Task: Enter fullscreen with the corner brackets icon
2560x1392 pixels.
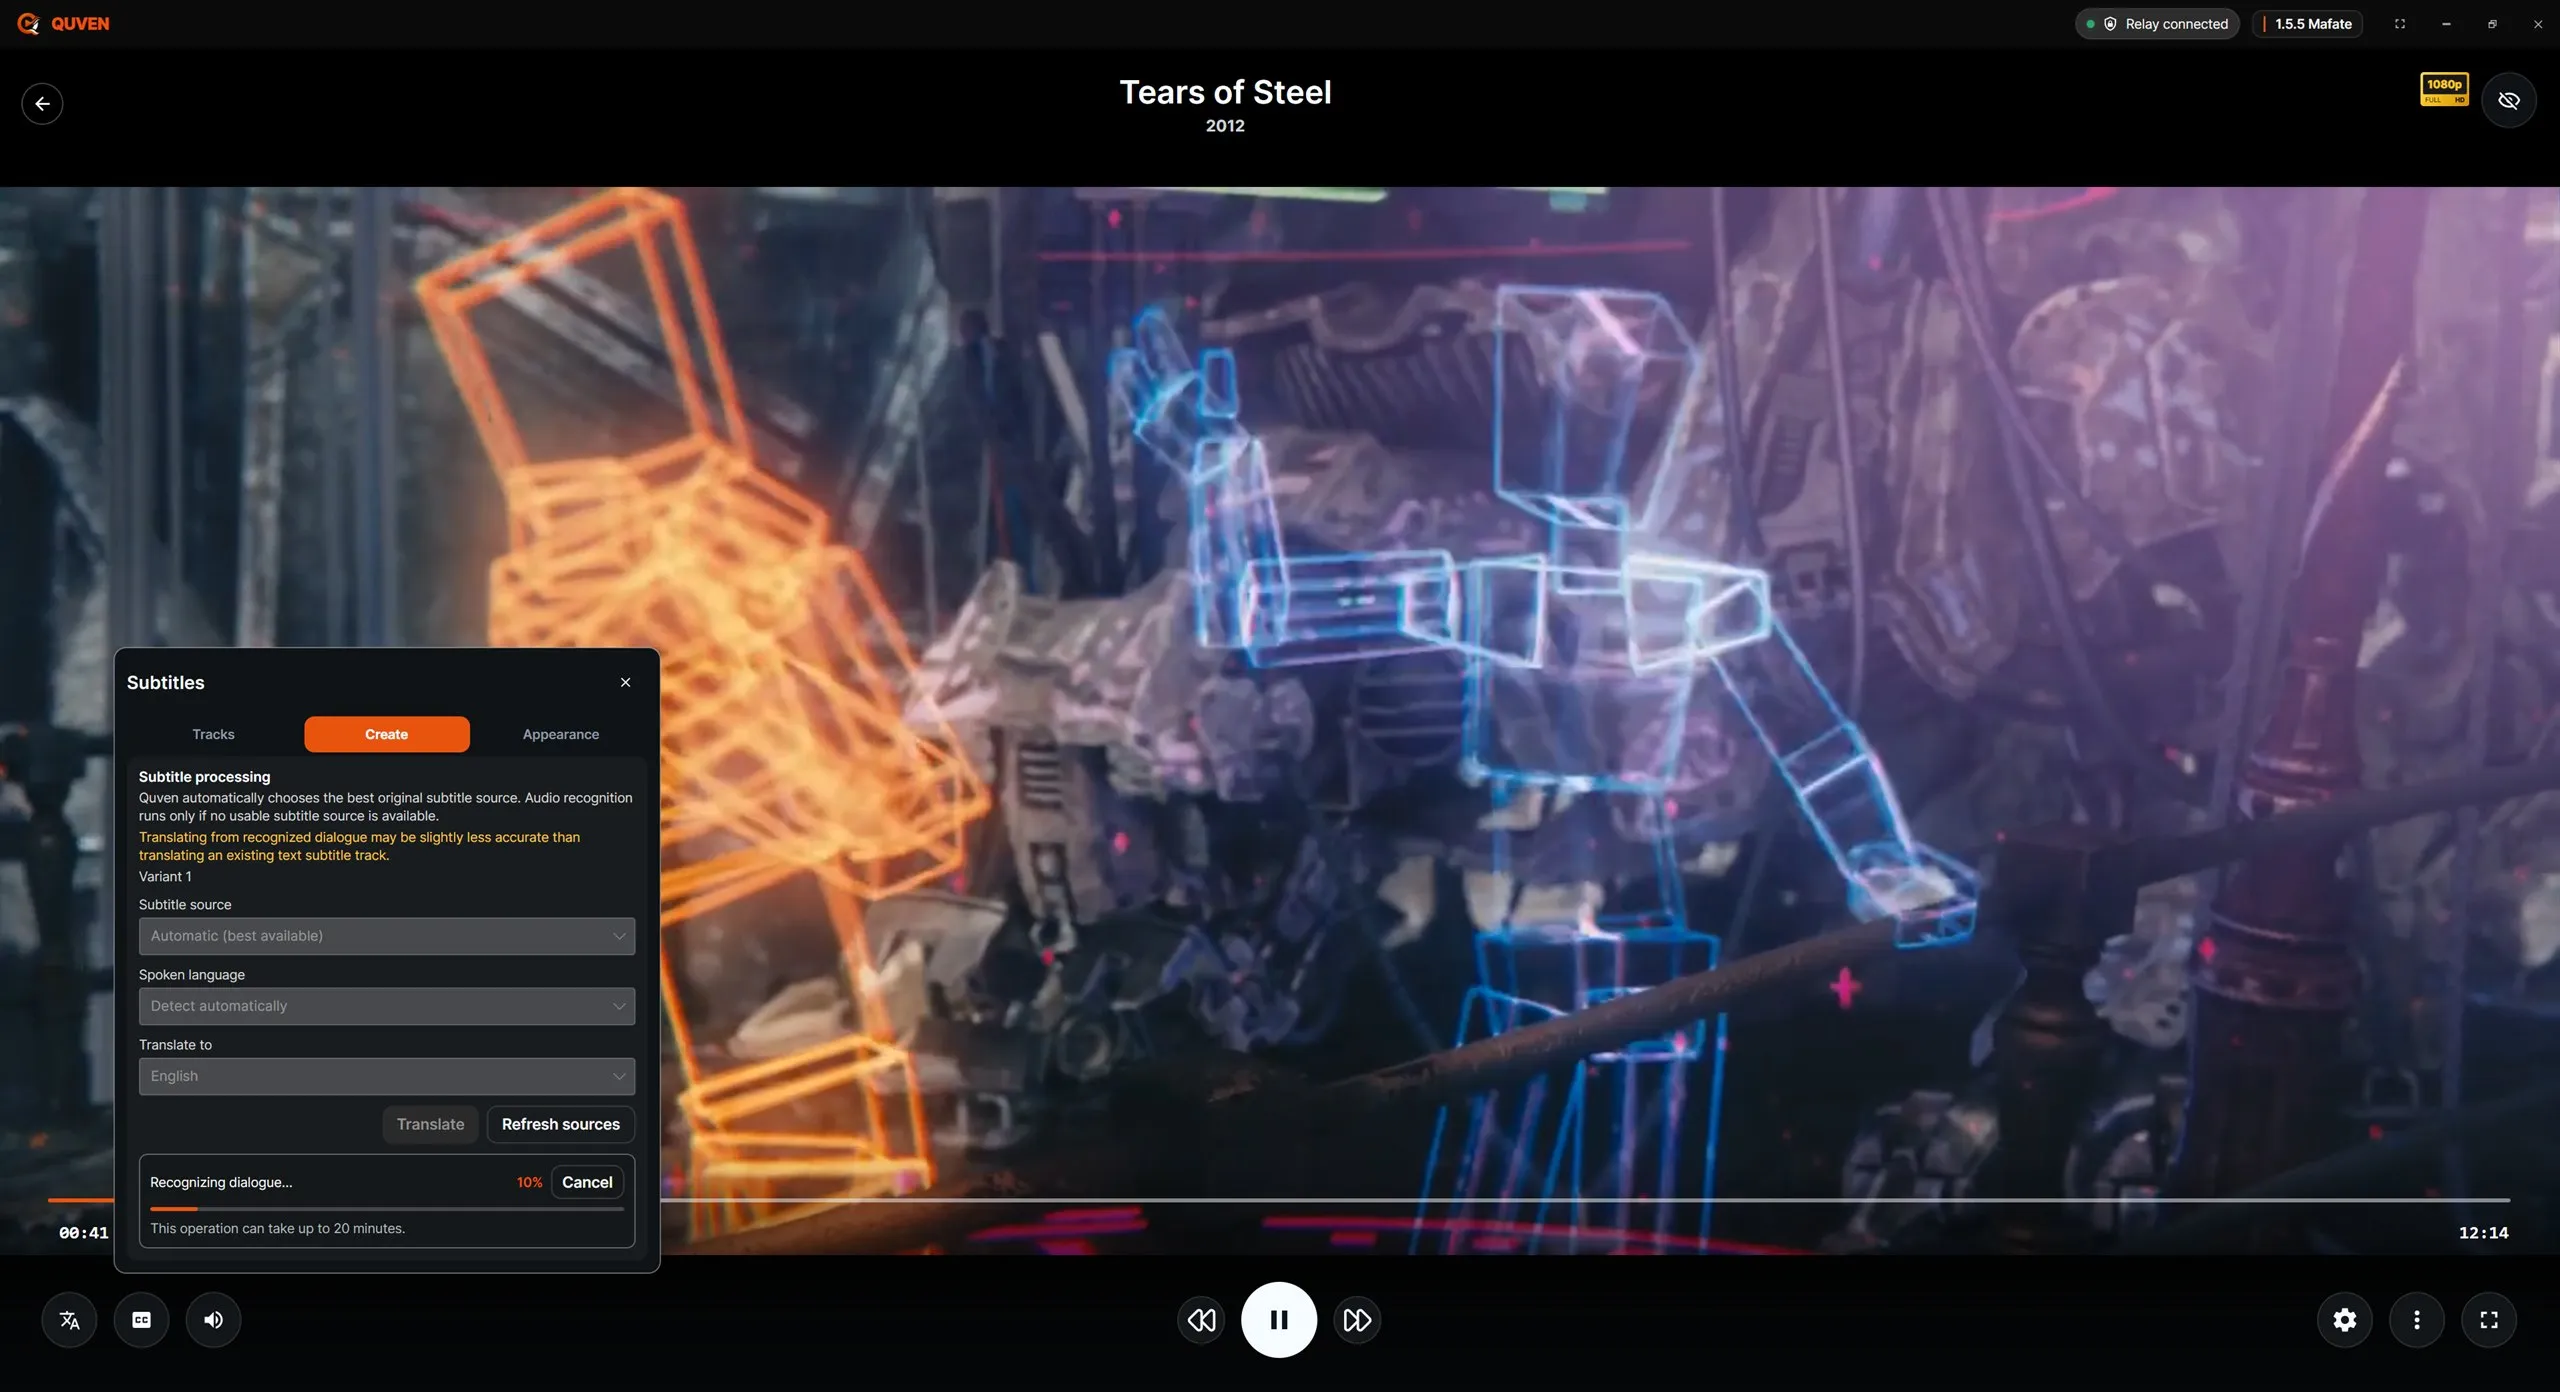Action: [2489, 1320]
